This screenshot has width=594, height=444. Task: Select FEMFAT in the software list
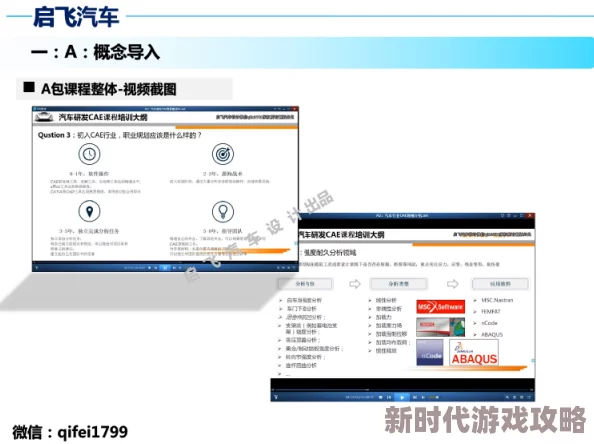[x=491, y=311]
